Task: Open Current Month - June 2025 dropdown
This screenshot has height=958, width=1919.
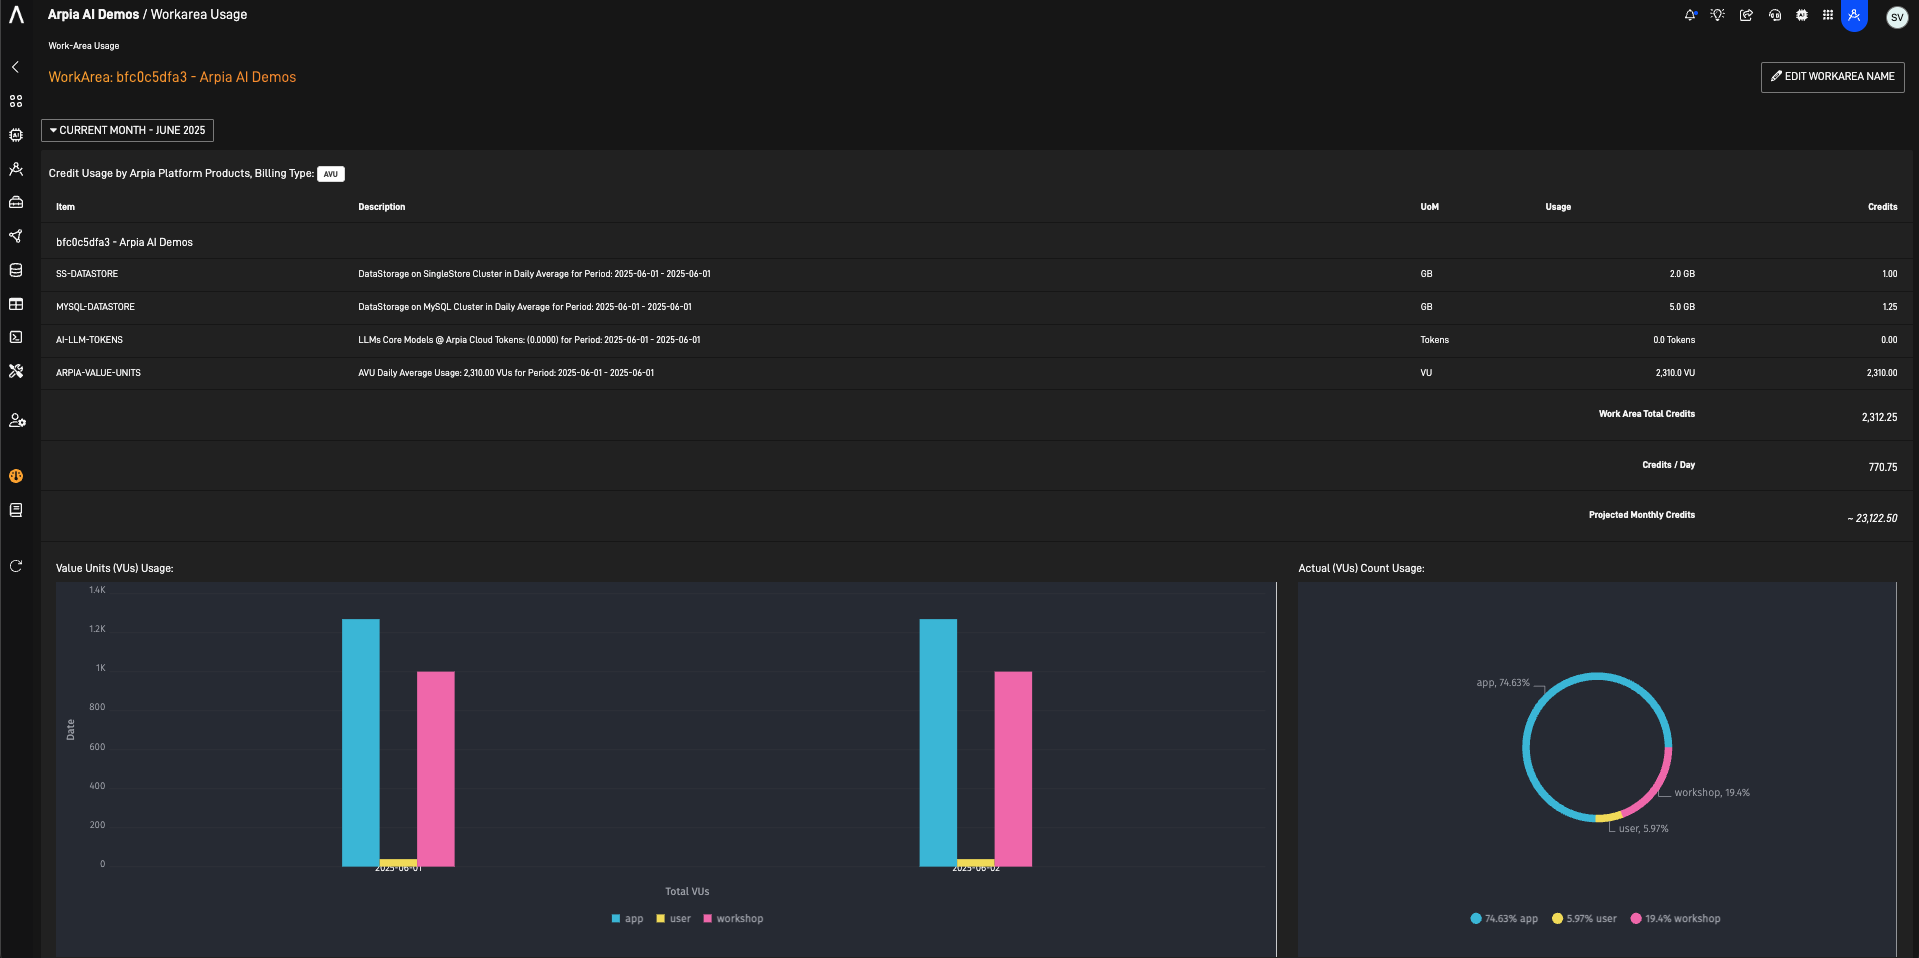Action: point(127,130)
